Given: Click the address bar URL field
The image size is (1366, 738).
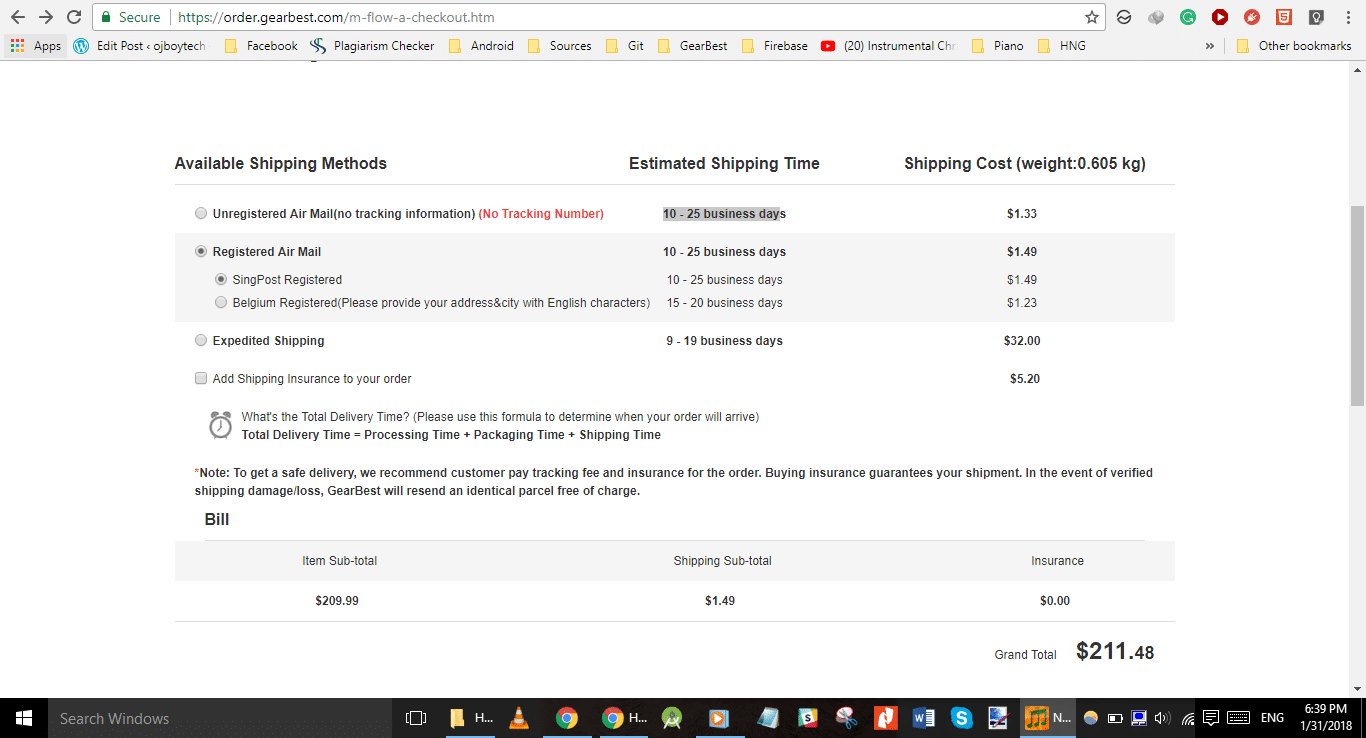Looking at the screenshot, I should [x=600, y=17].
